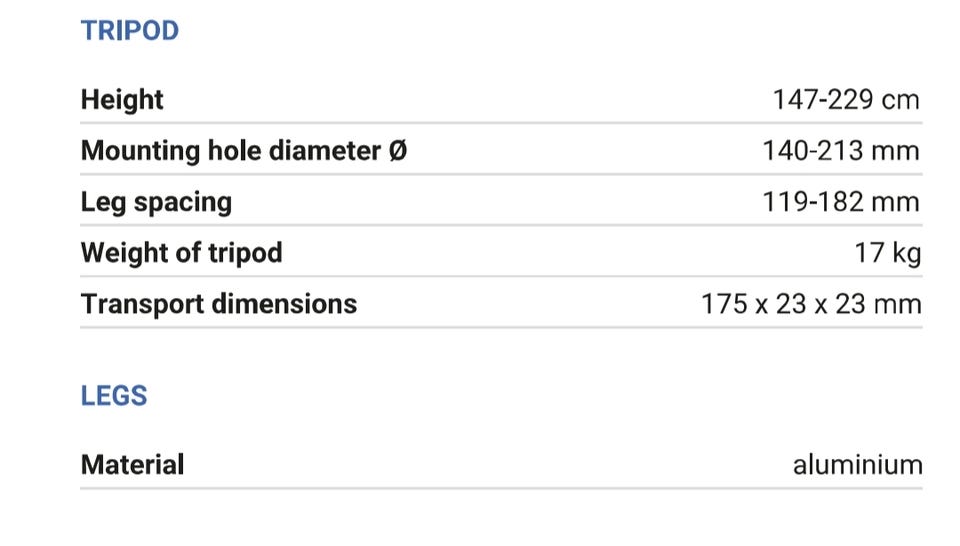
Task: Click the divider line below Weight of tripod
Action: [500, 277]
